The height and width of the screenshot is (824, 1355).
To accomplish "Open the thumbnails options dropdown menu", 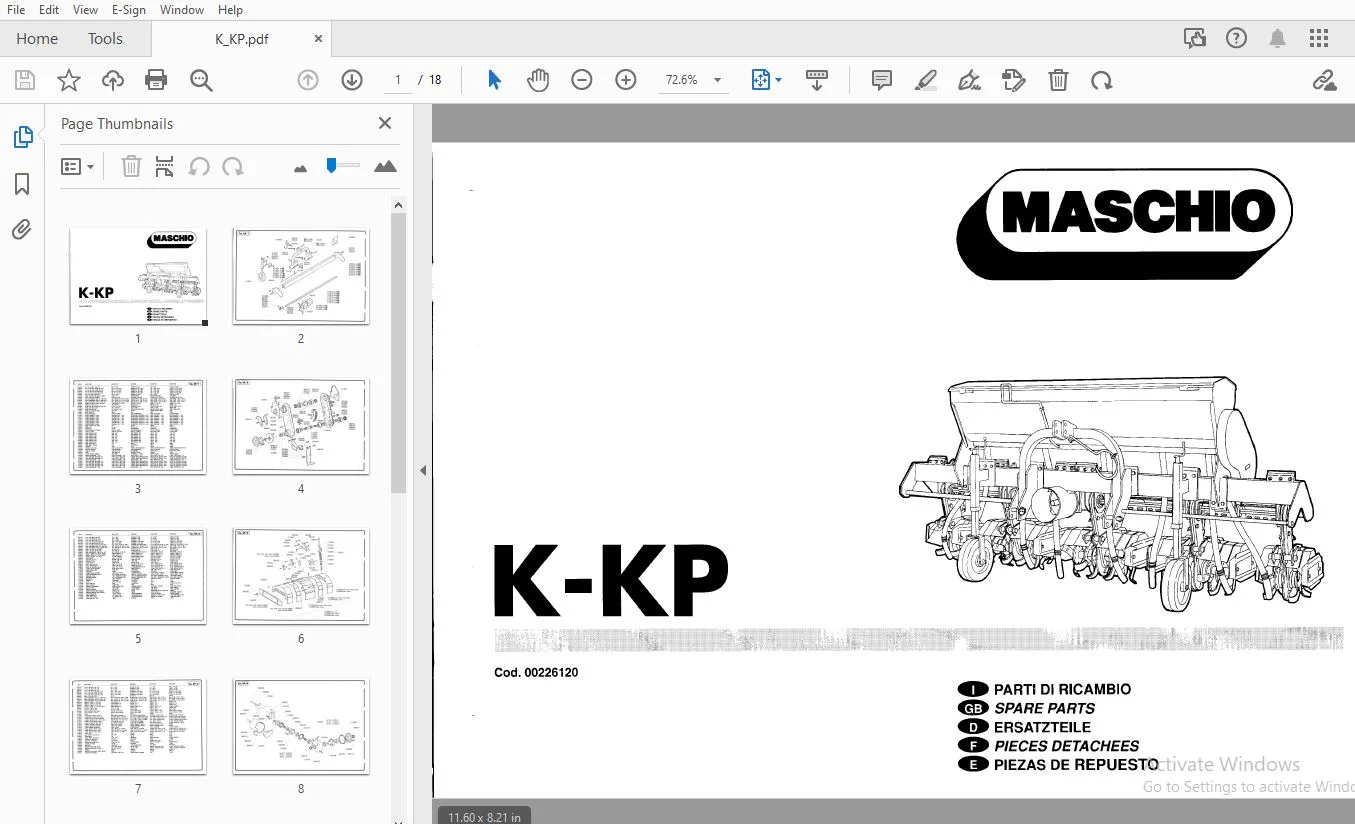I will pos(77,167).
